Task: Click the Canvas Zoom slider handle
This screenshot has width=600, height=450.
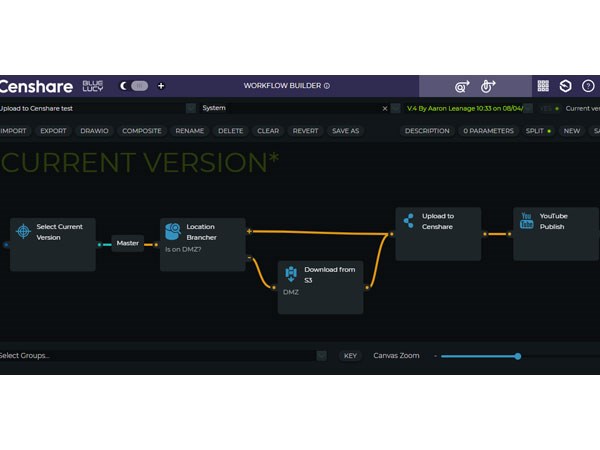Action: point(517,355)
